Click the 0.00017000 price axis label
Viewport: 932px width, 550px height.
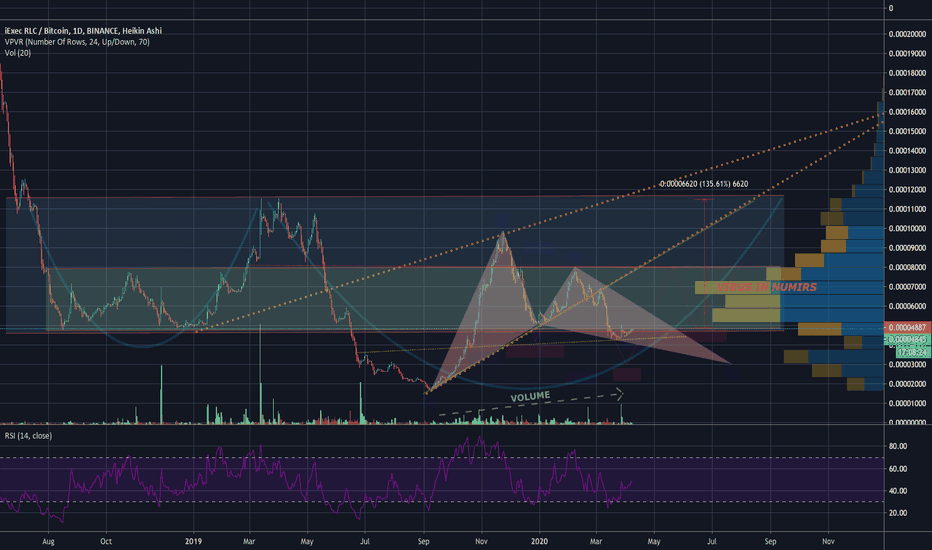click(907, 93)
